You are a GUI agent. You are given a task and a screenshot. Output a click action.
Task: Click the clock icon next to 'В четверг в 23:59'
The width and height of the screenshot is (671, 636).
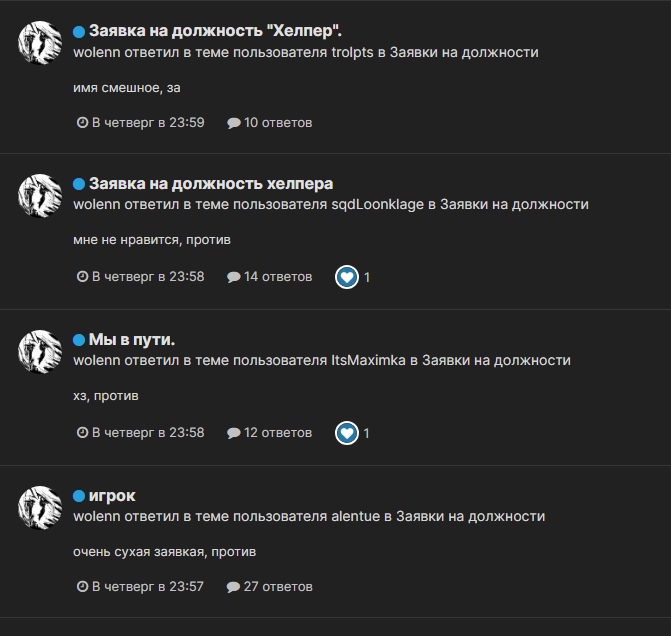(x=82, y=123)
